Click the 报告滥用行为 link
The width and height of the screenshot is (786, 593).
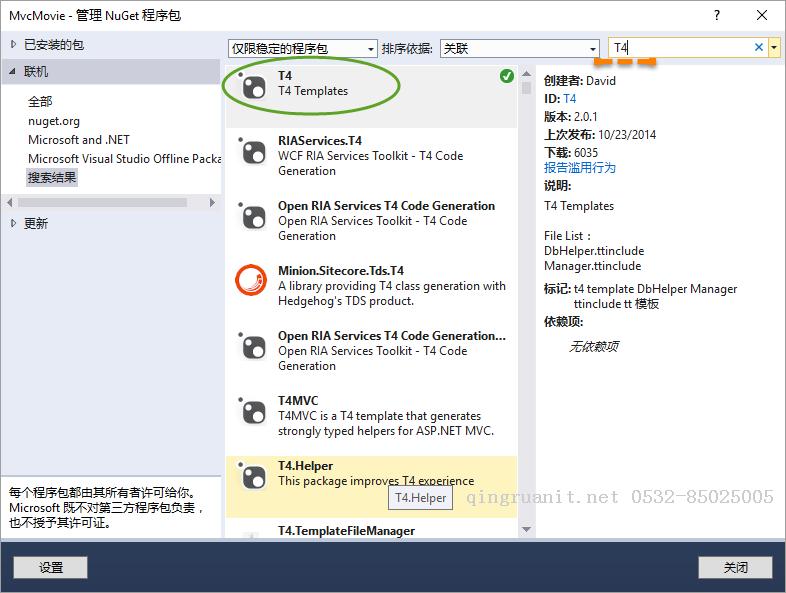(580, 168)
